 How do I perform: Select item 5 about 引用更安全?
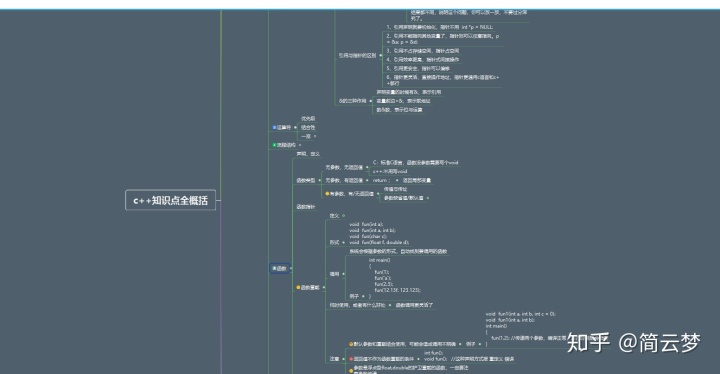pyautogui.click(x=418, y=68)
